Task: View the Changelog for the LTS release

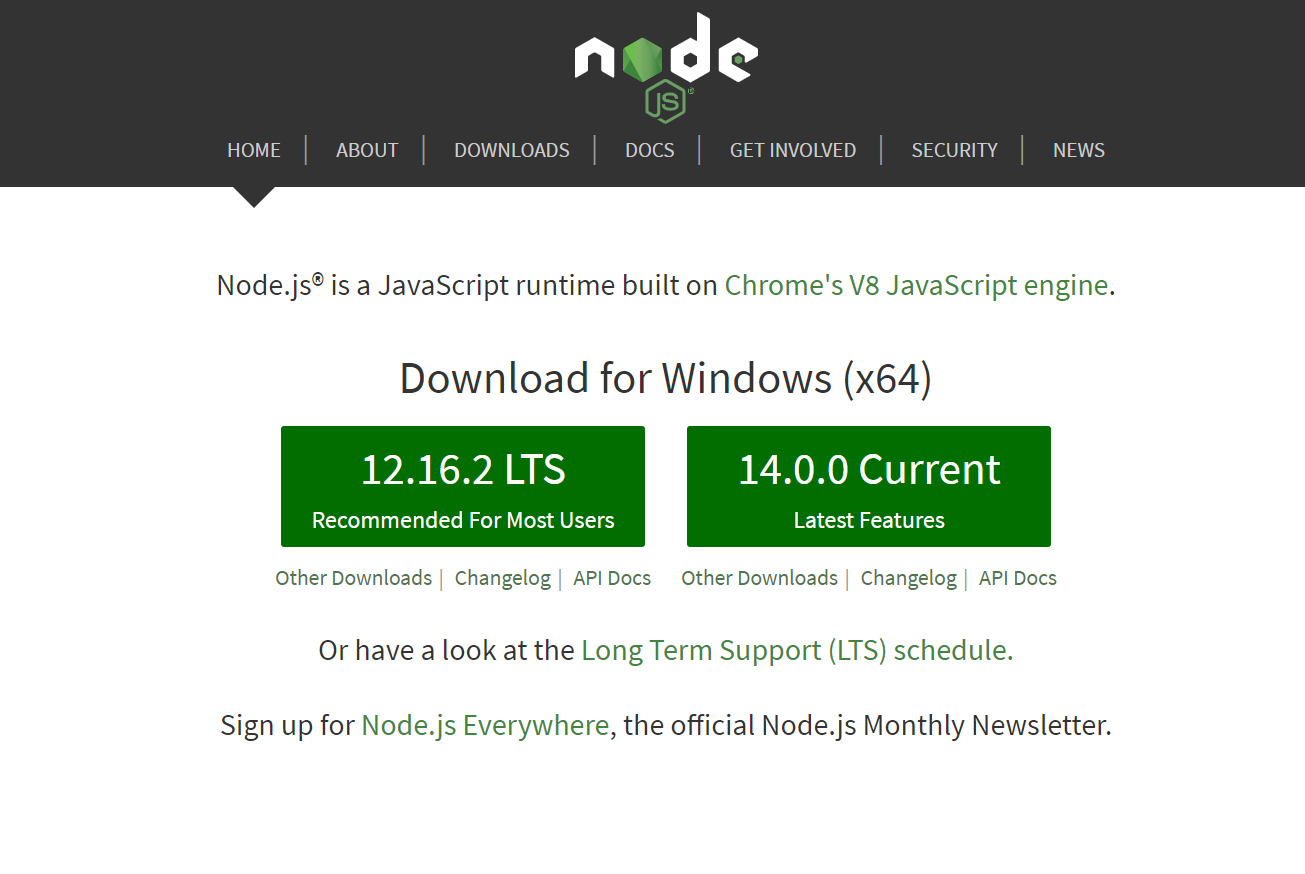Action: click(x=503, y=578)
